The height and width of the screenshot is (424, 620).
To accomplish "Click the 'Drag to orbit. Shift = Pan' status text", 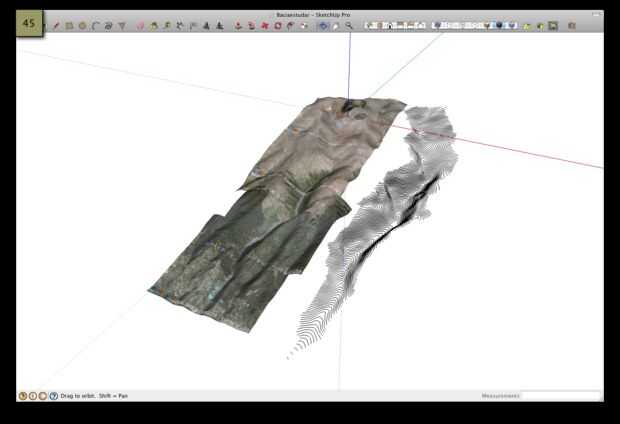I will point(94,396).
